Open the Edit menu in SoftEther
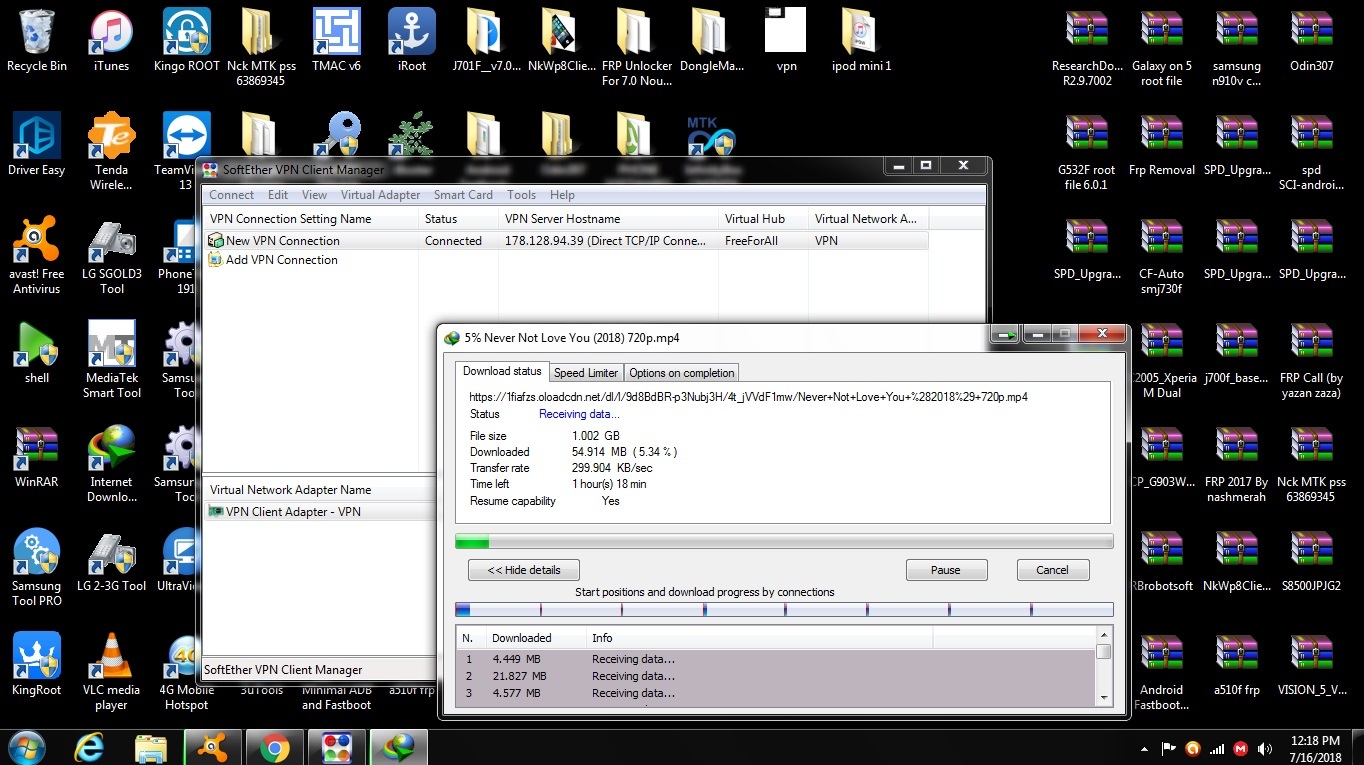 [278, 195]
